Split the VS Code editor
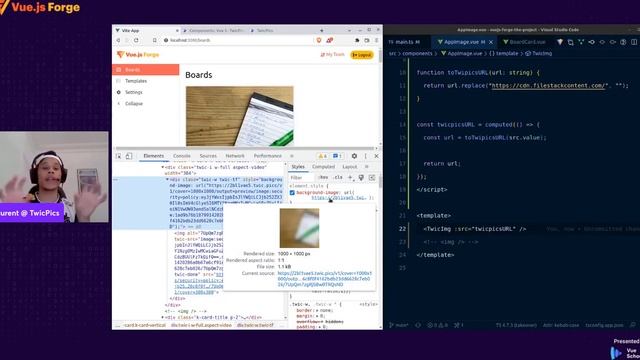 coord(633,42)
